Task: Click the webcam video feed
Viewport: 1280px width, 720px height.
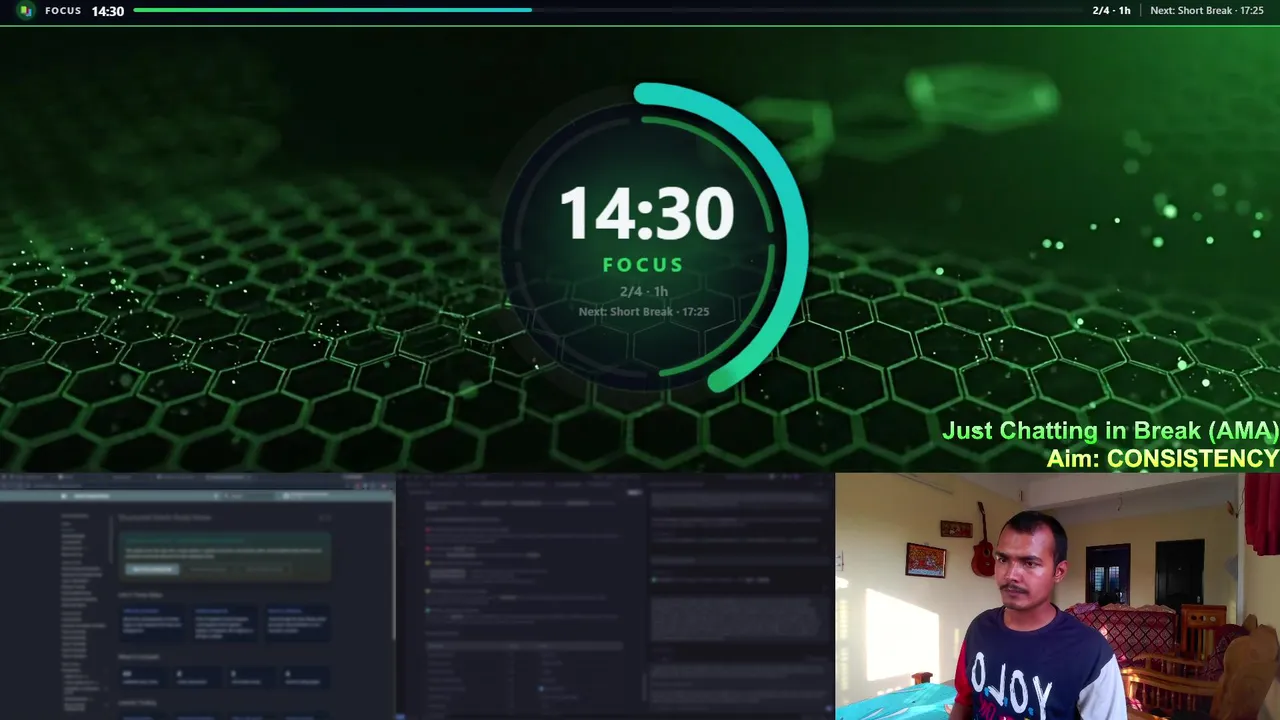Action: point(1057,597)
